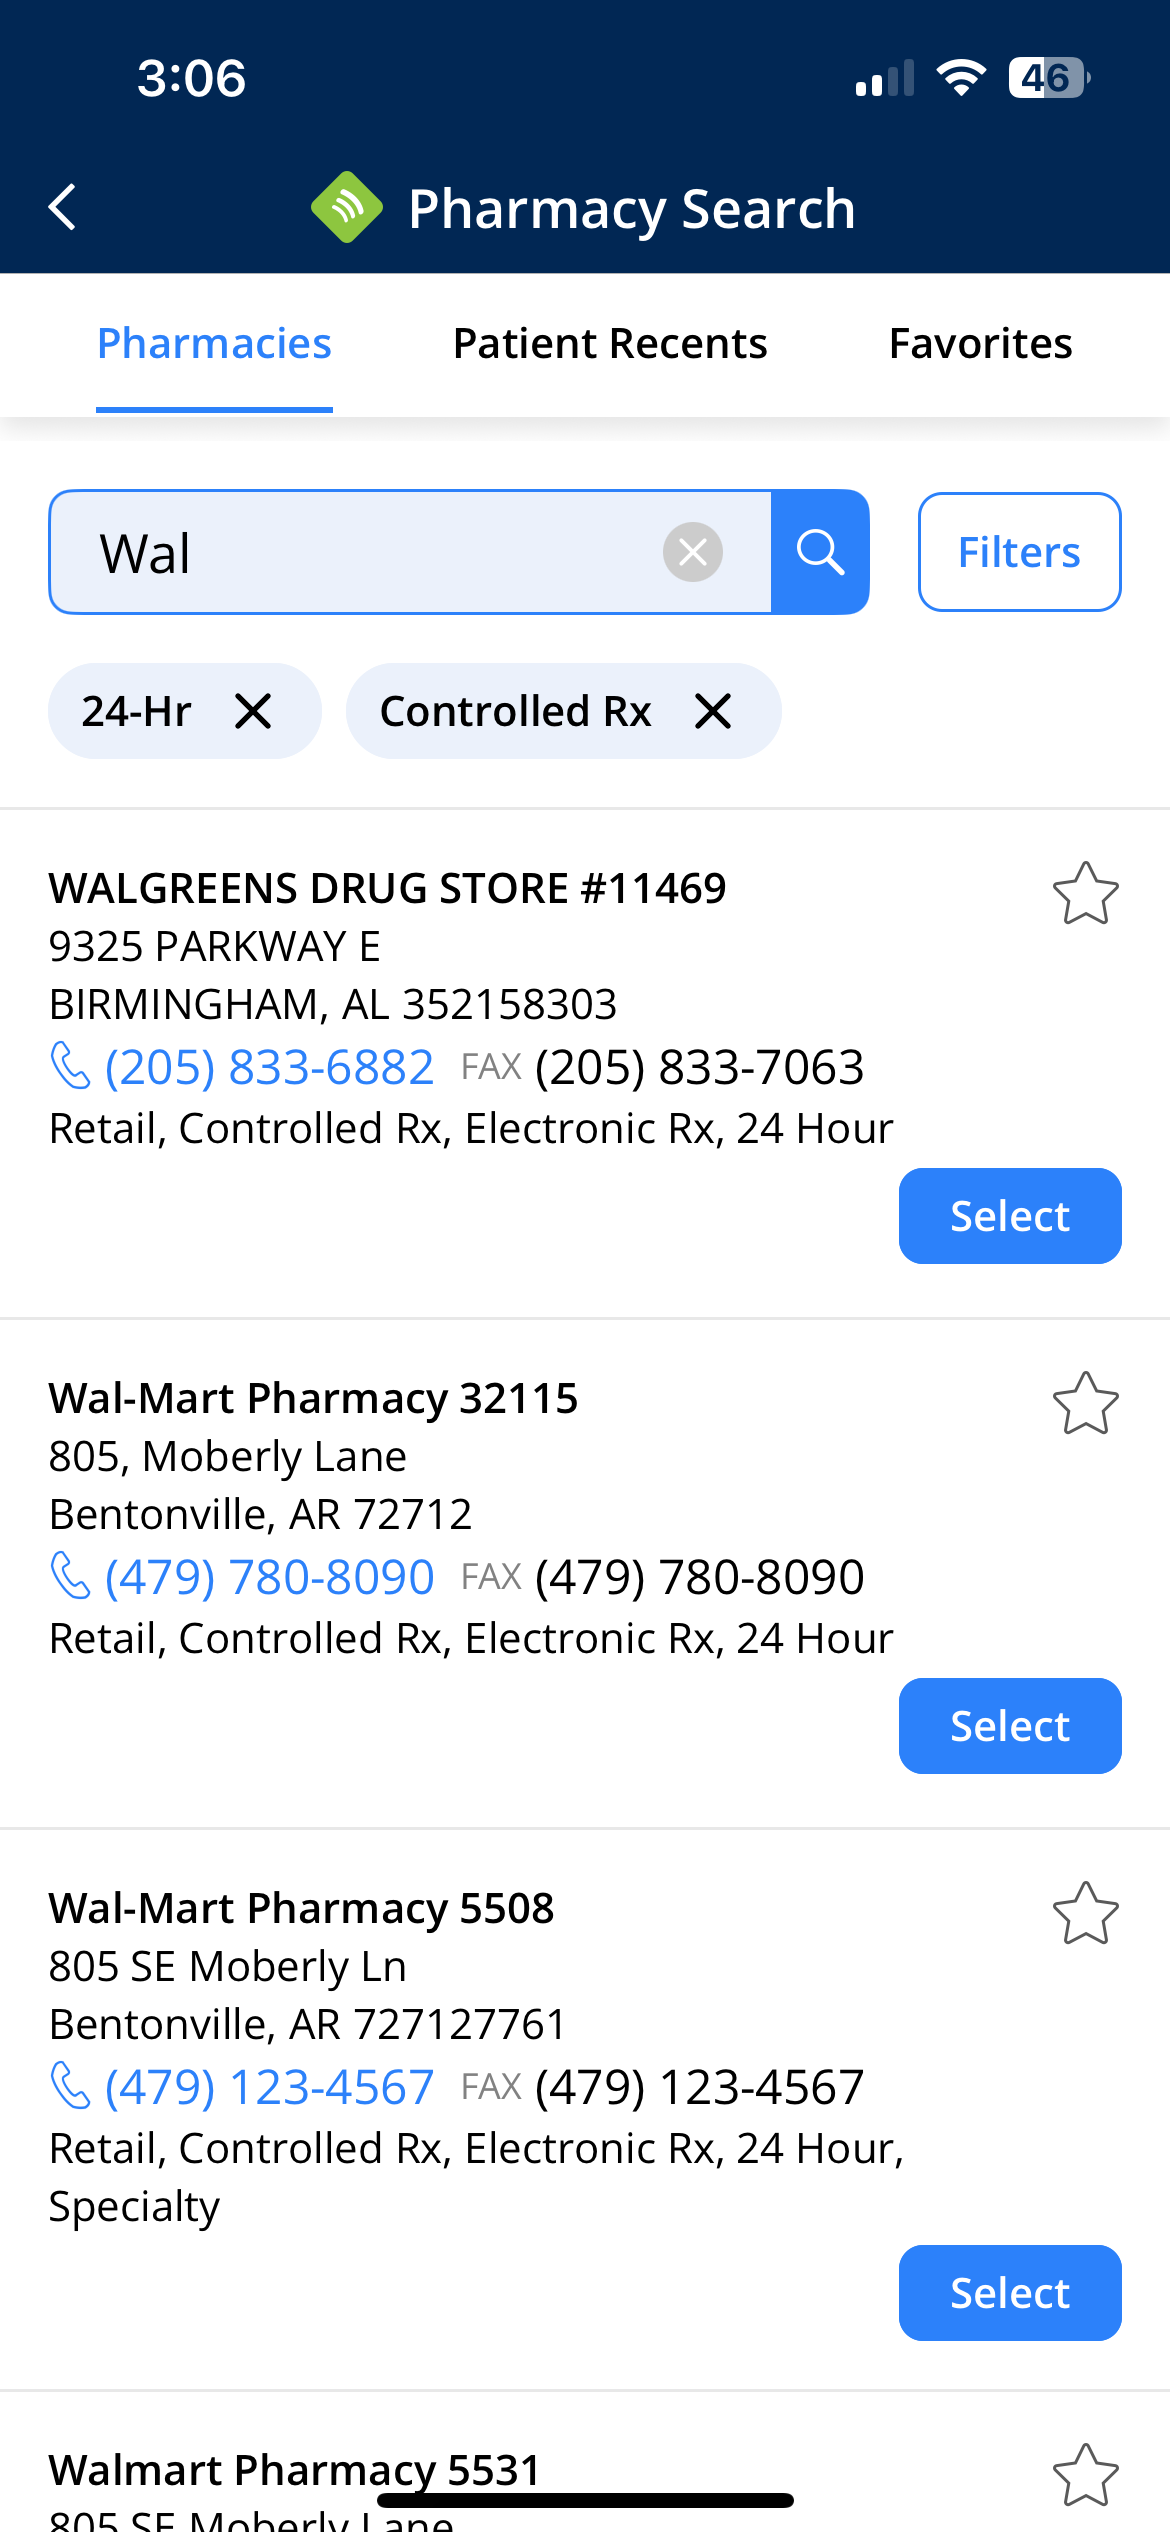Choose Select for Wal-Mart Pharmacy 5508

(1009, 2293)
